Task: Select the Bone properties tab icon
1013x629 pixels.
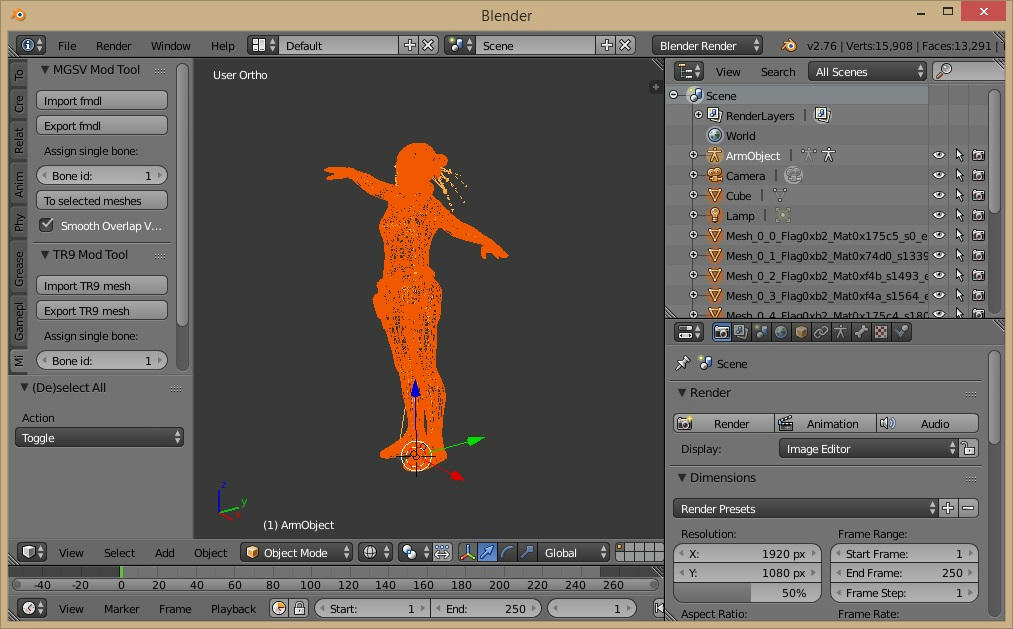Action: 861,332
